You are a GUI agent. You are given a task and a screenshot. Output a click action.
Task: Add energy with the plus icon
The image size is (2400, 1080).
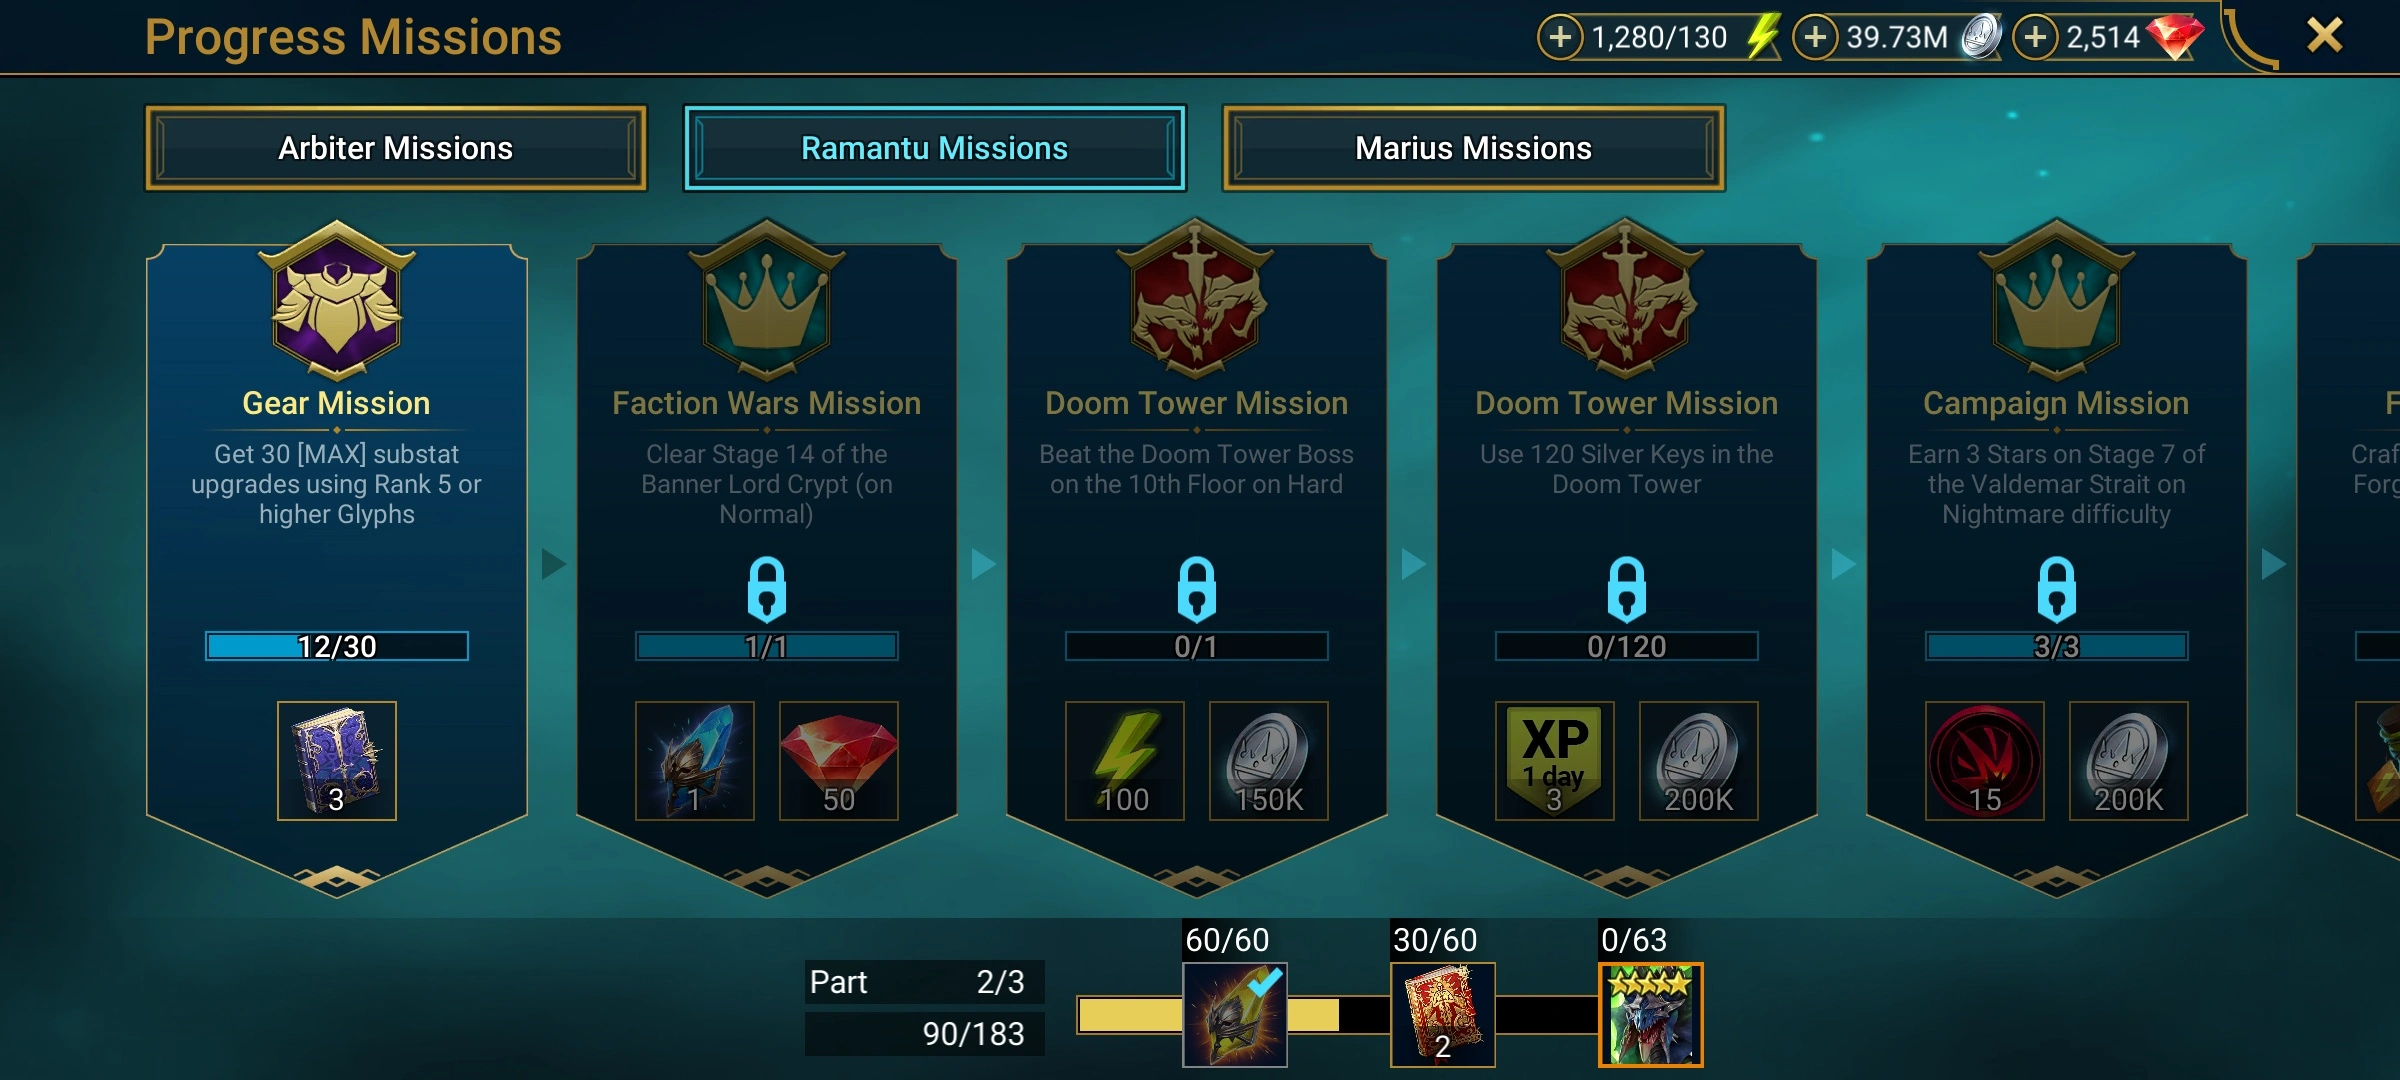pos(1560,37)
